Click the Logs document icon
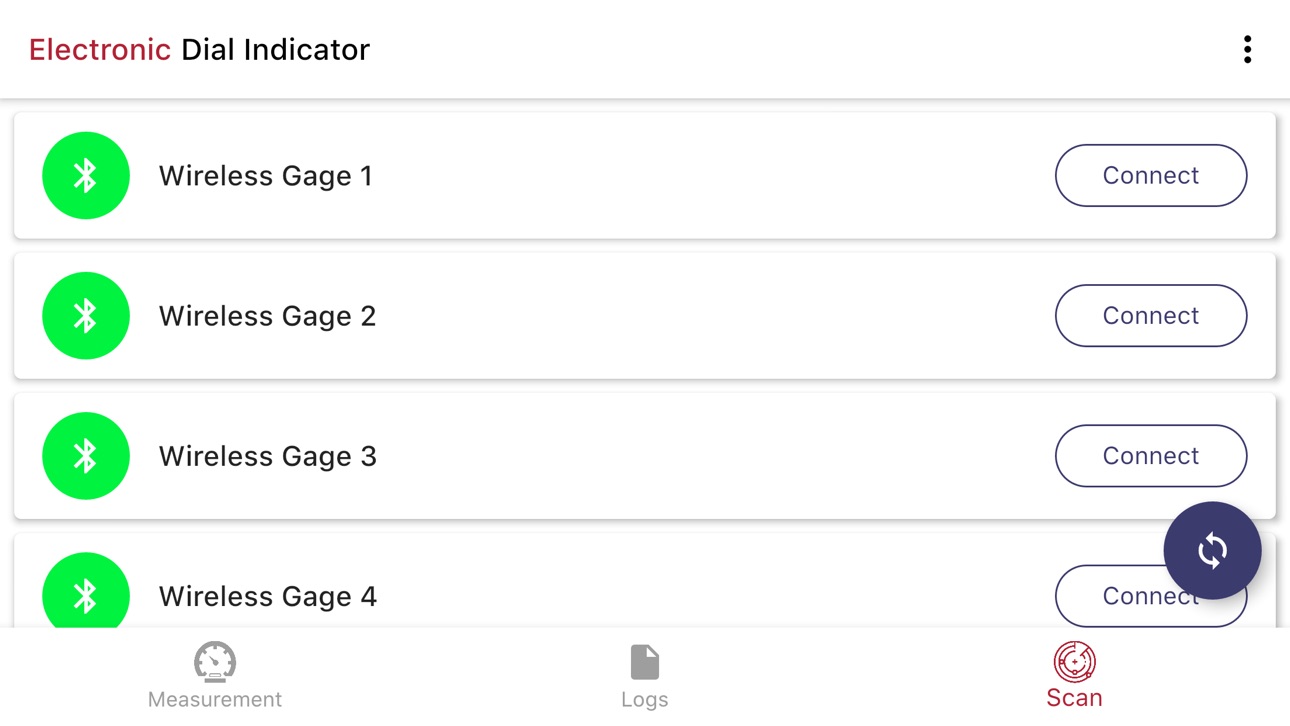The height and width of the screenshot is (726, 1290). point(645,662)
